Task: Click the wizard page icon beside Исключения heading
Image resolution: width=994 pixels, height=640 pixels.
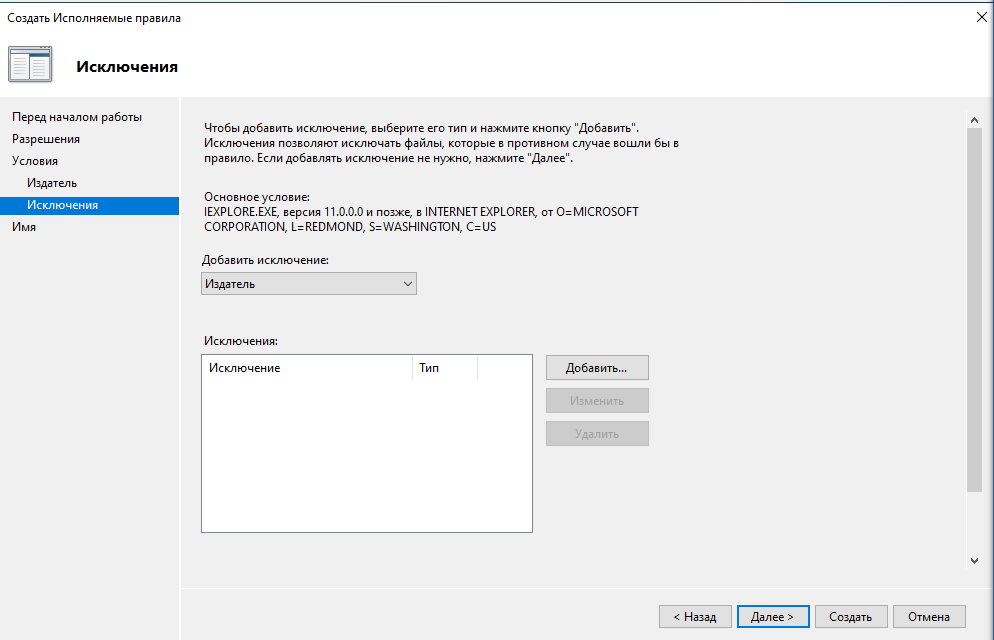Action: pyautogui.click(x=30, y=65)
